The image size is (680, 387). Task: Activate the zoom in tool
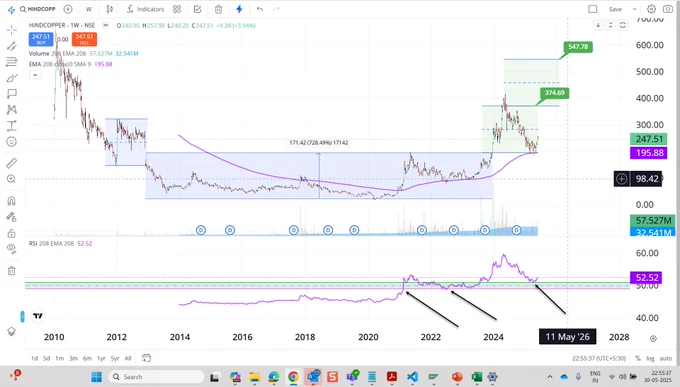pos(12,179)
